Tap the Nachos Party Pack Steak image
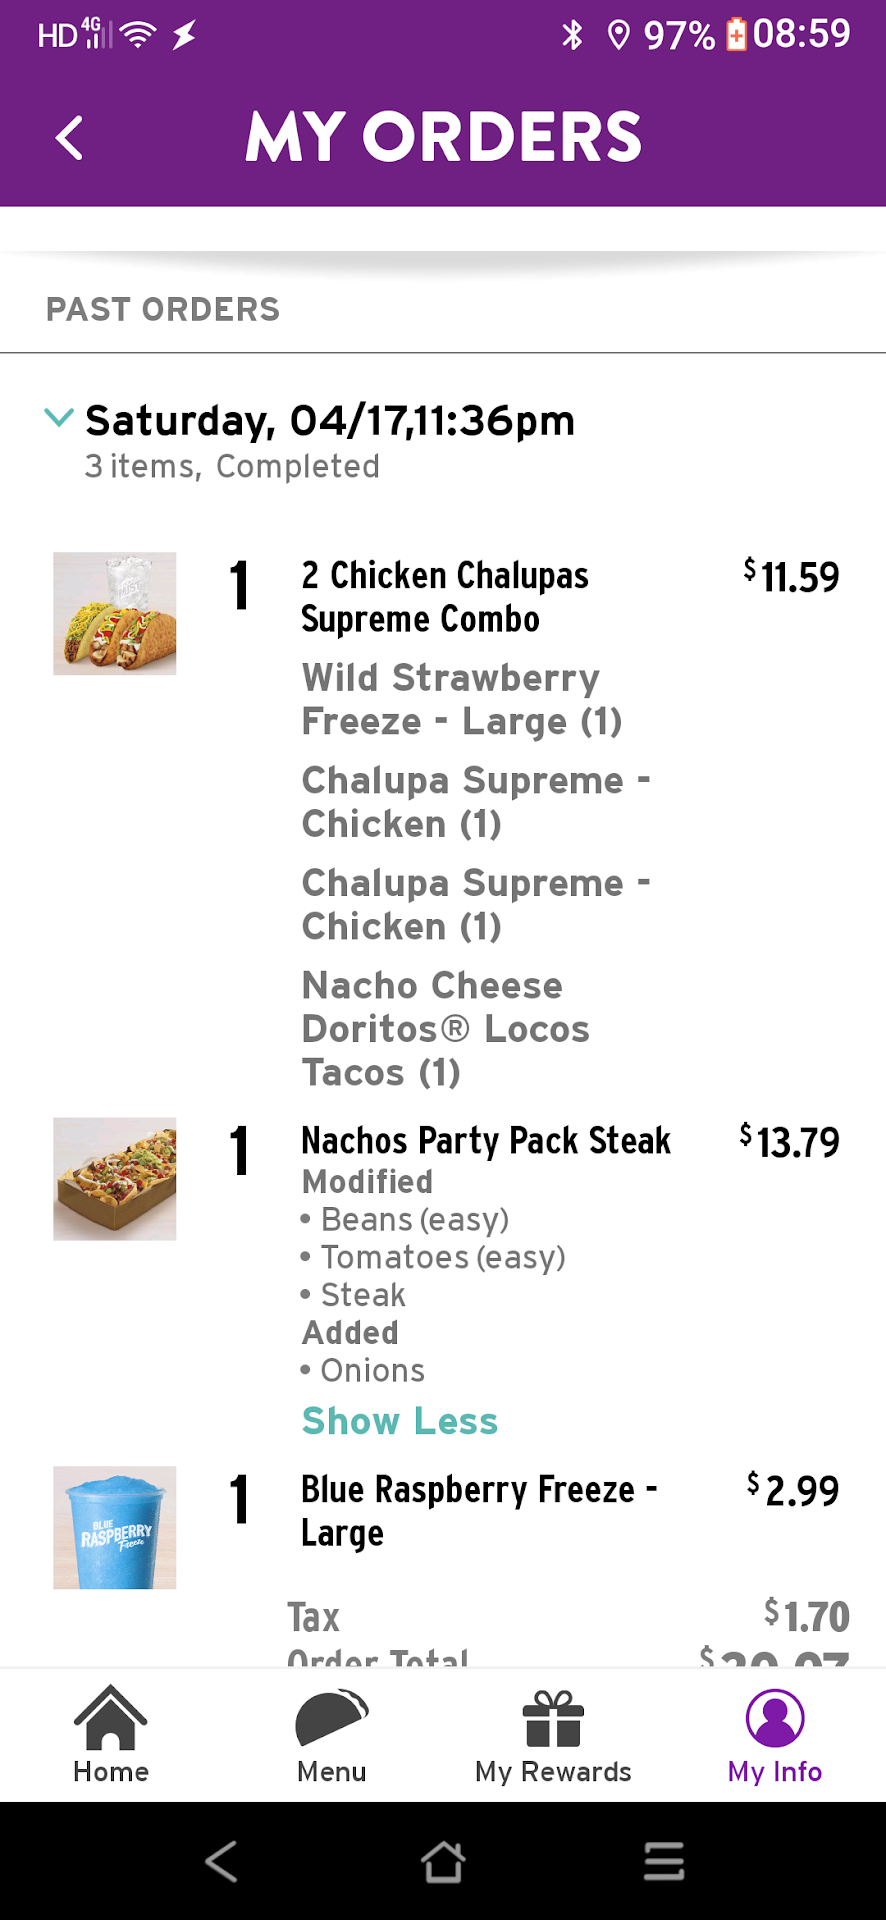This screenshot has width=886, height=1920. (115, 1179)
